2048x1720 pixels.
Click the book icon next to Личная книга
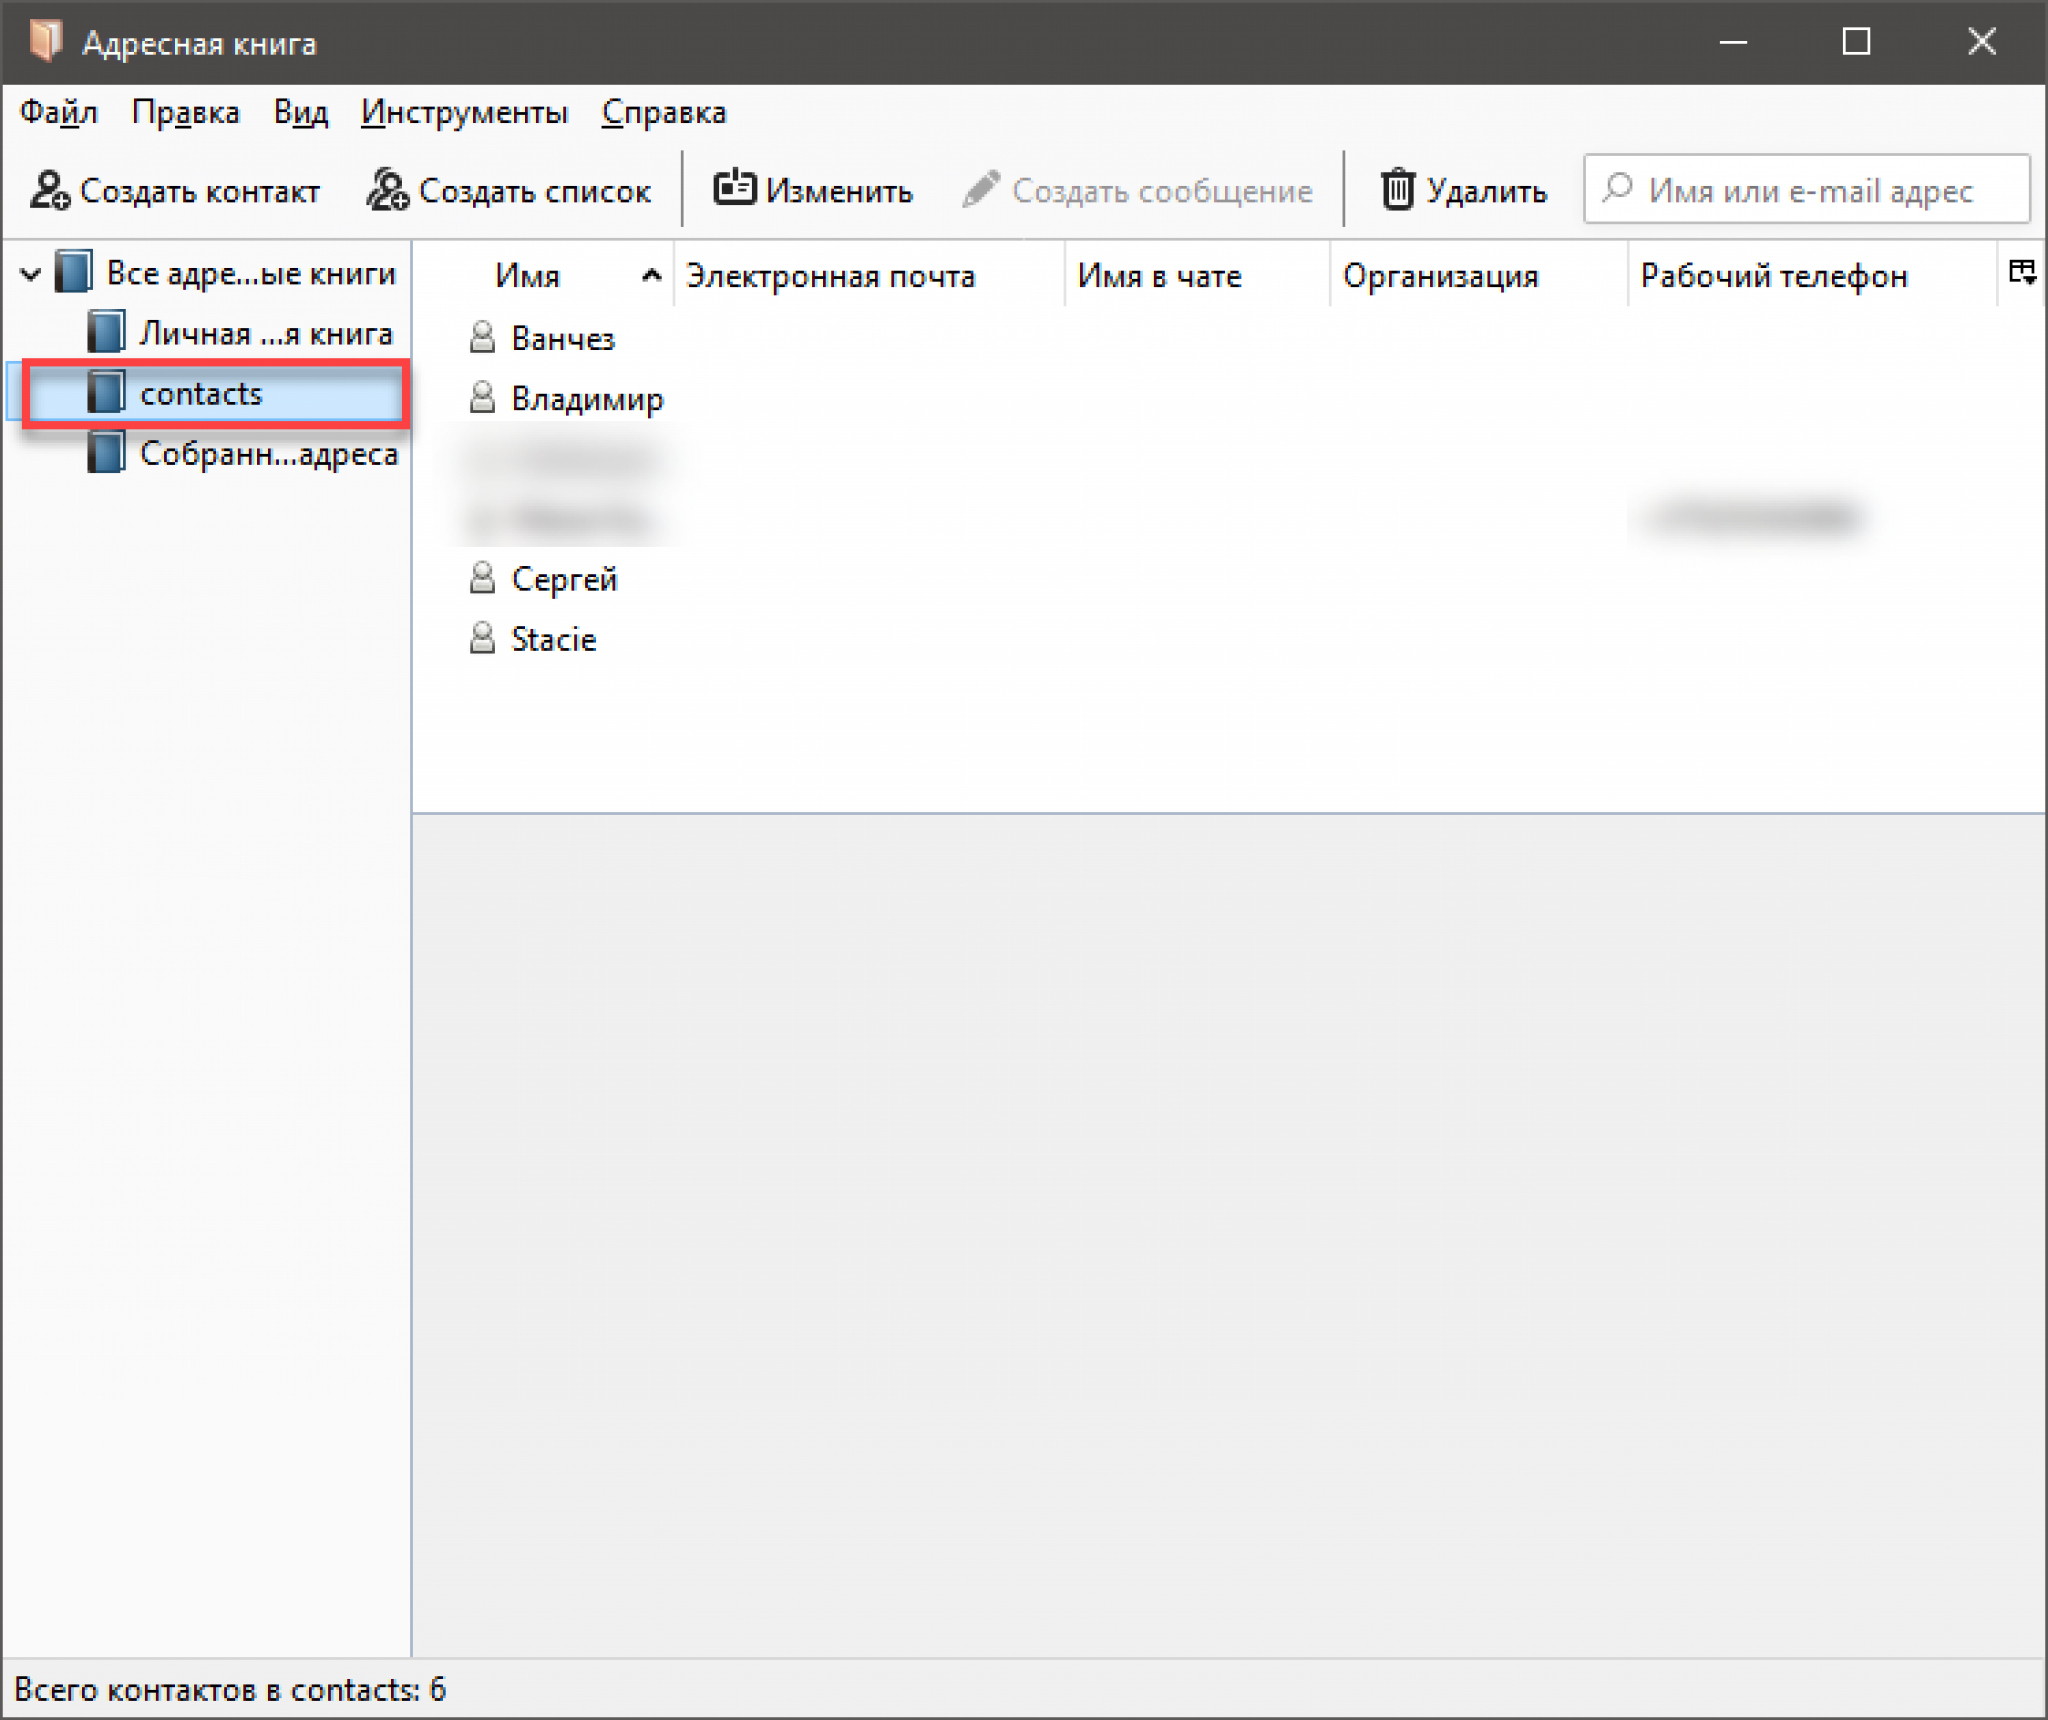(x=105, y=332)
